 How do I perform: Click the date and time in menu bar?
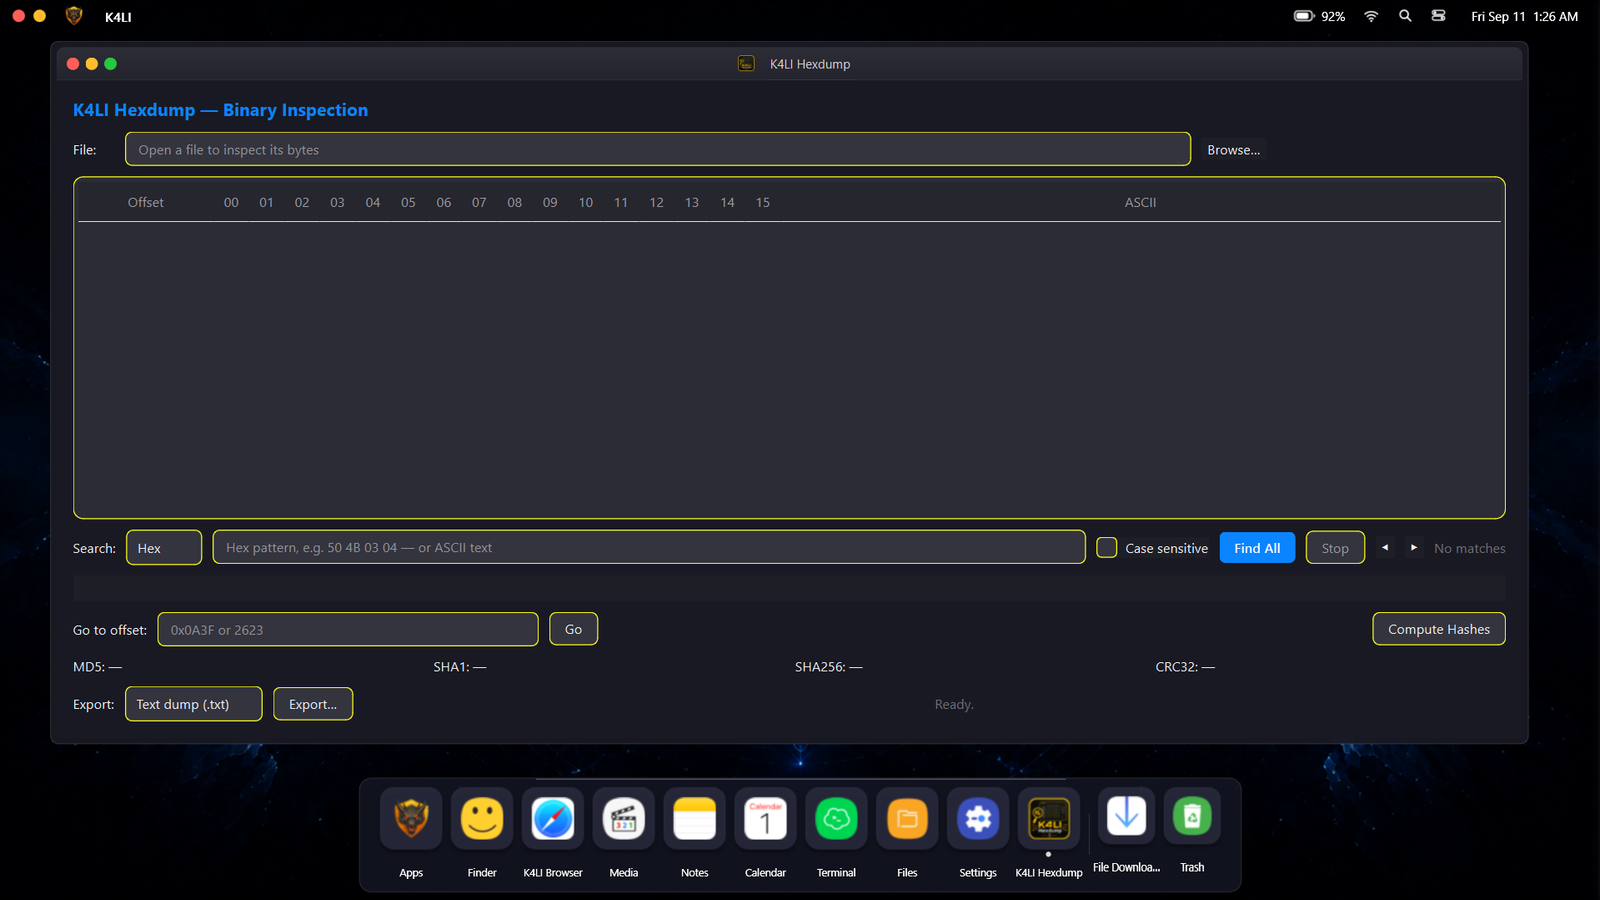point(1524,17)
